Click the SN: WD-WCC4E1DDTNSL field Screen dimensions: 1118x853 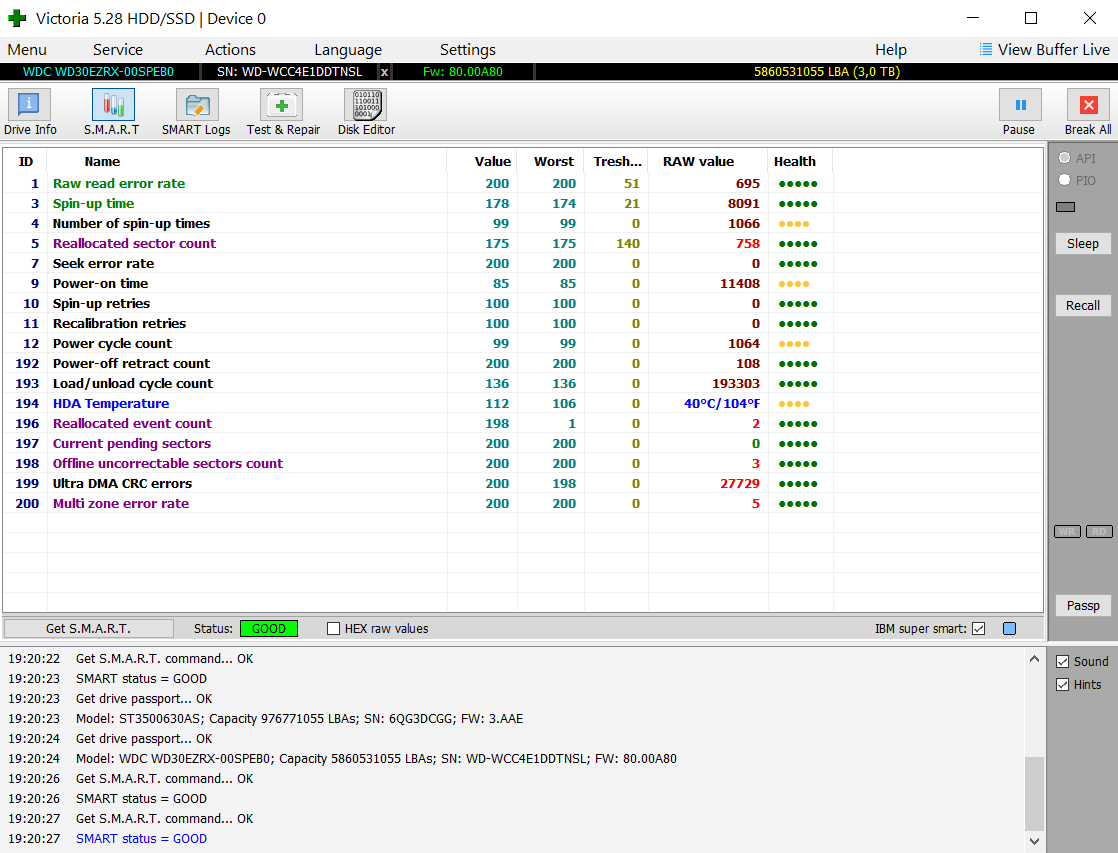click(289, 72)
